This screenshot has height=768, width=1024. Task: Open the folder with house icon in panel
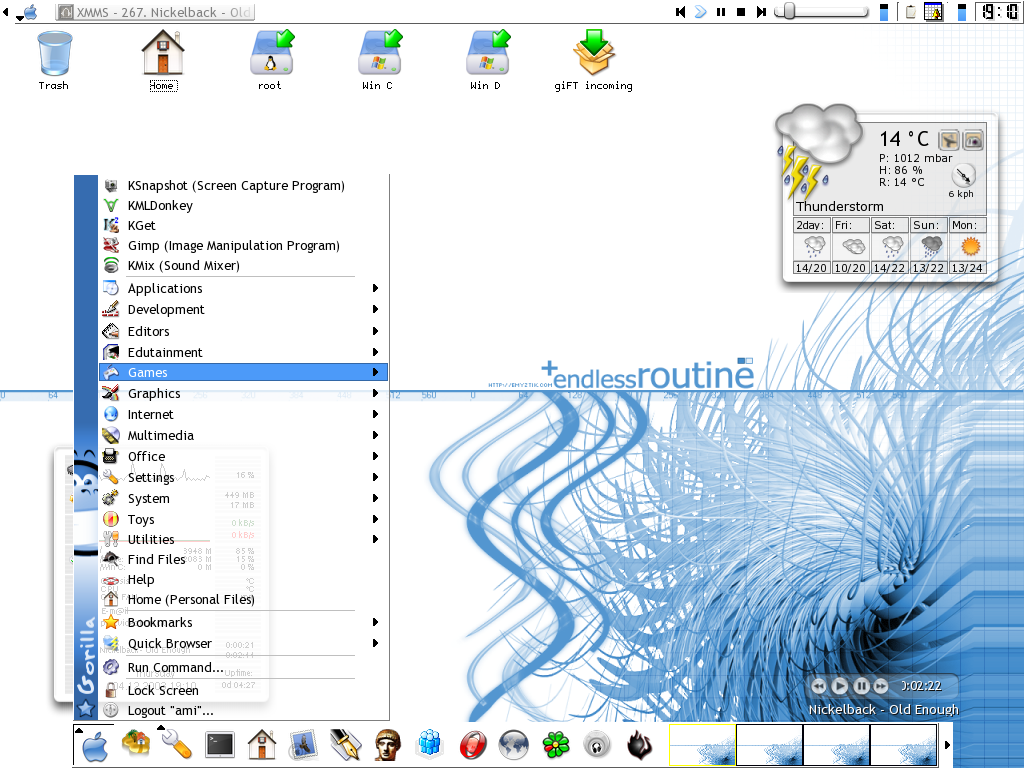coord(136,744)
